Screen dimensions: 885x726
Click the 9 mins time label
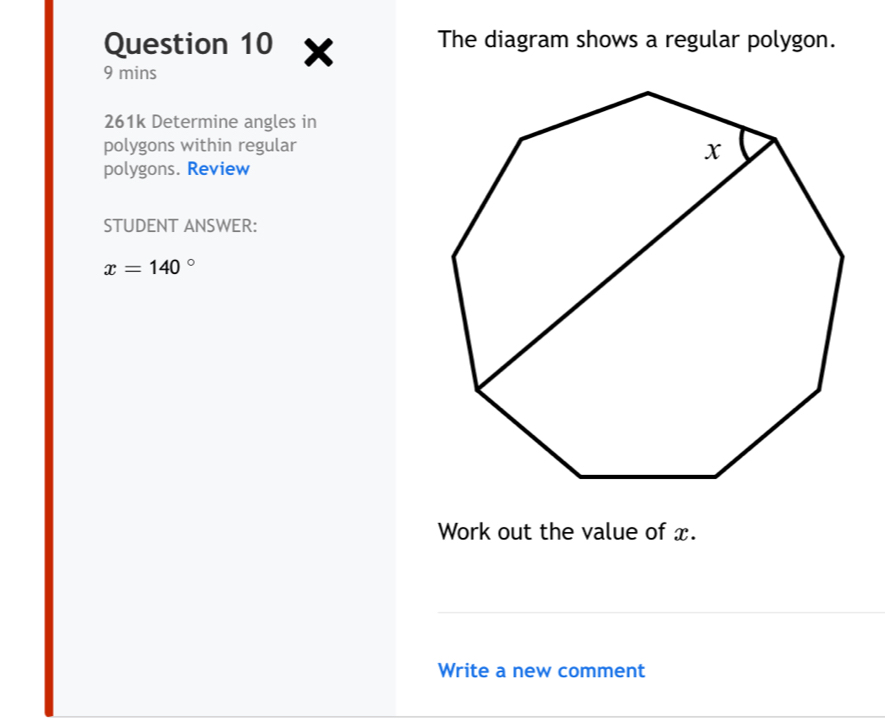click(130, 73)
